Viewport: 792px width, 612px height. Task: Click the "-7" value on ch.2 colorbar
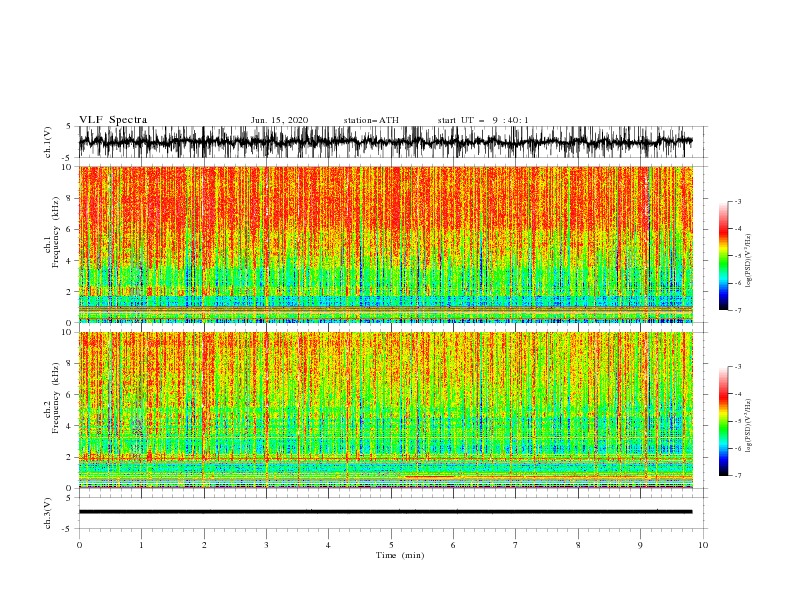point(737,475)
